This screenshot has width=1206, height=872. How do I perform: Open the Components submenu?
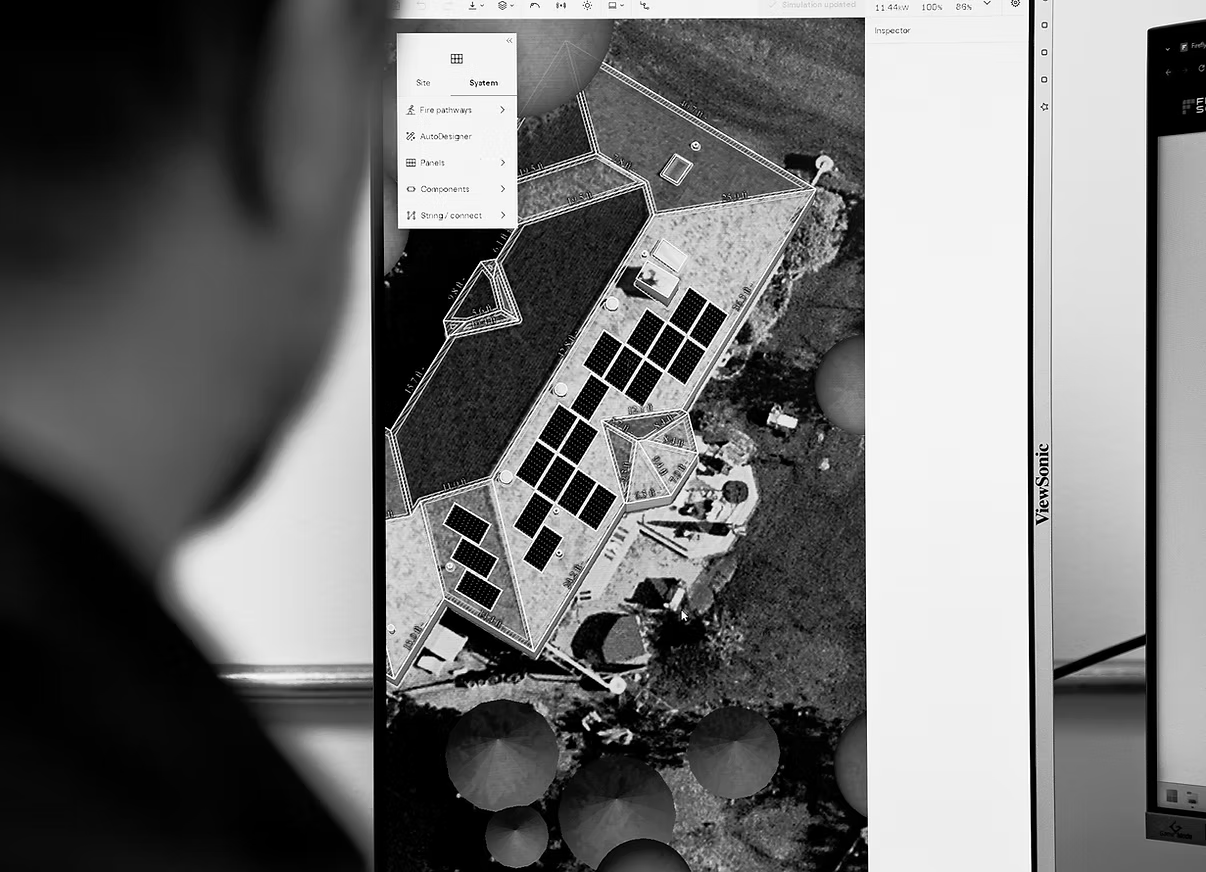pyautogui.click(x=456, y=189)
